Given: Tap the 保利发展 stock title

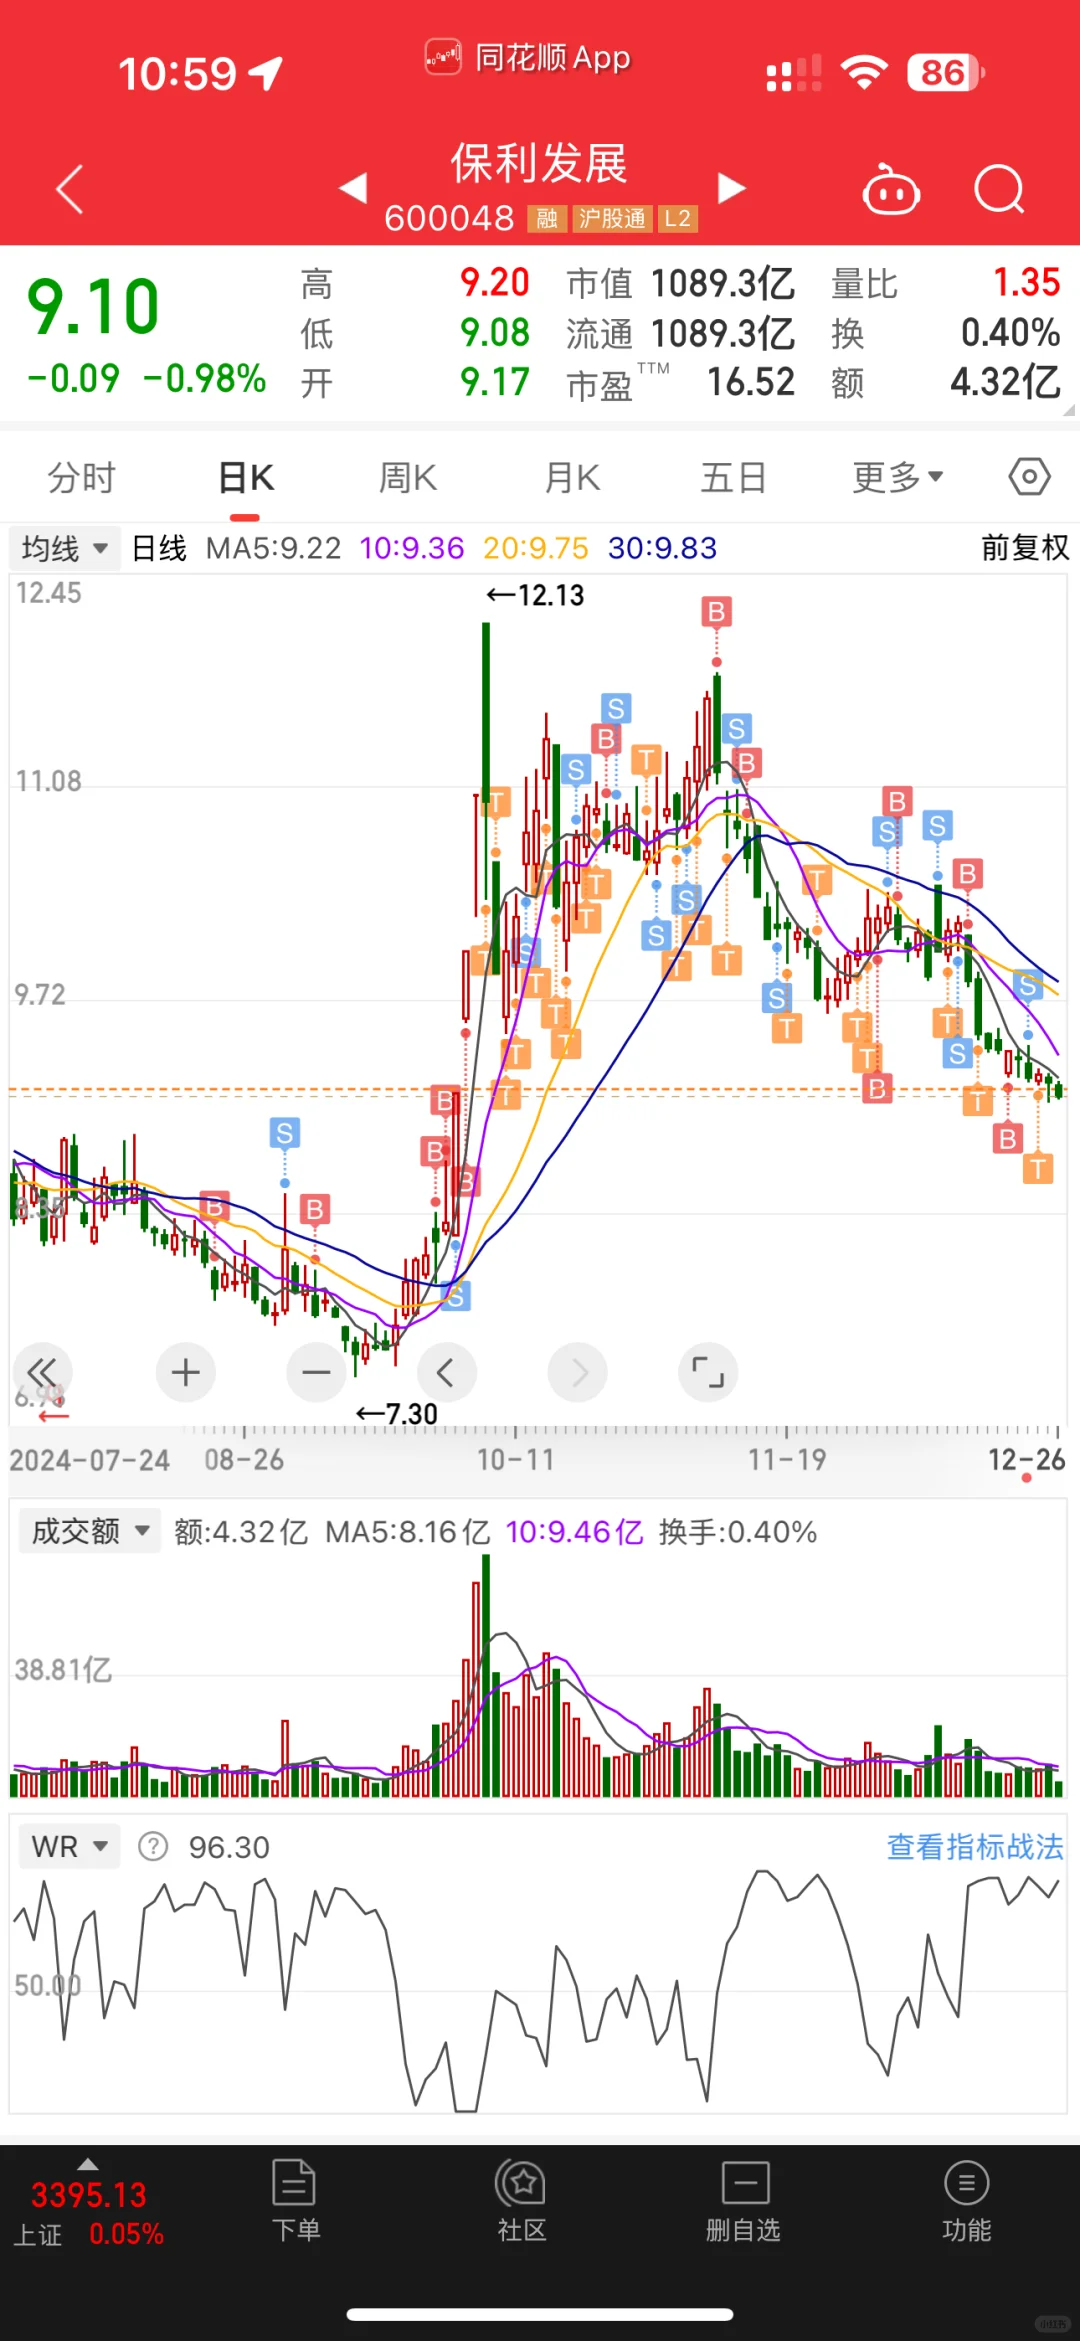Looking at the screenshot, I should [x=539, y=163].
